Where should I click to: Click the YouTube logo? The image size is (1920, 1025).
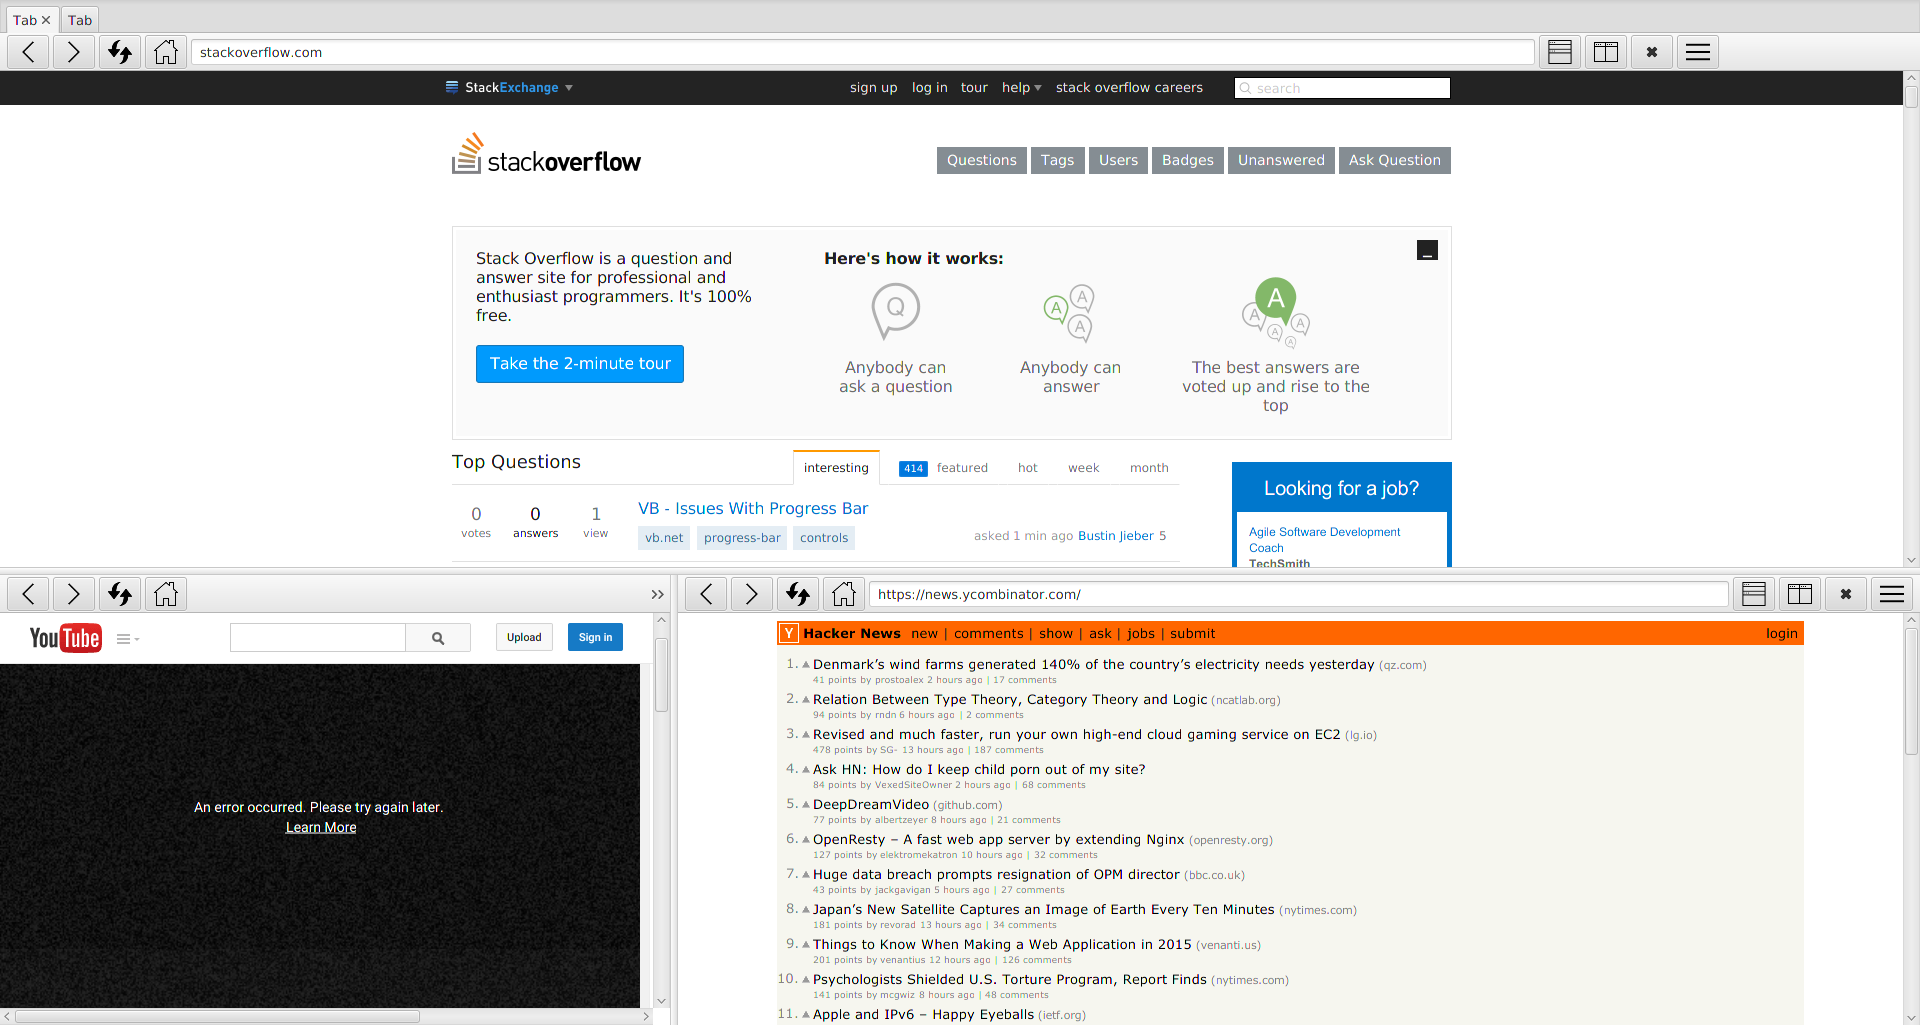[x=65, y=638]
